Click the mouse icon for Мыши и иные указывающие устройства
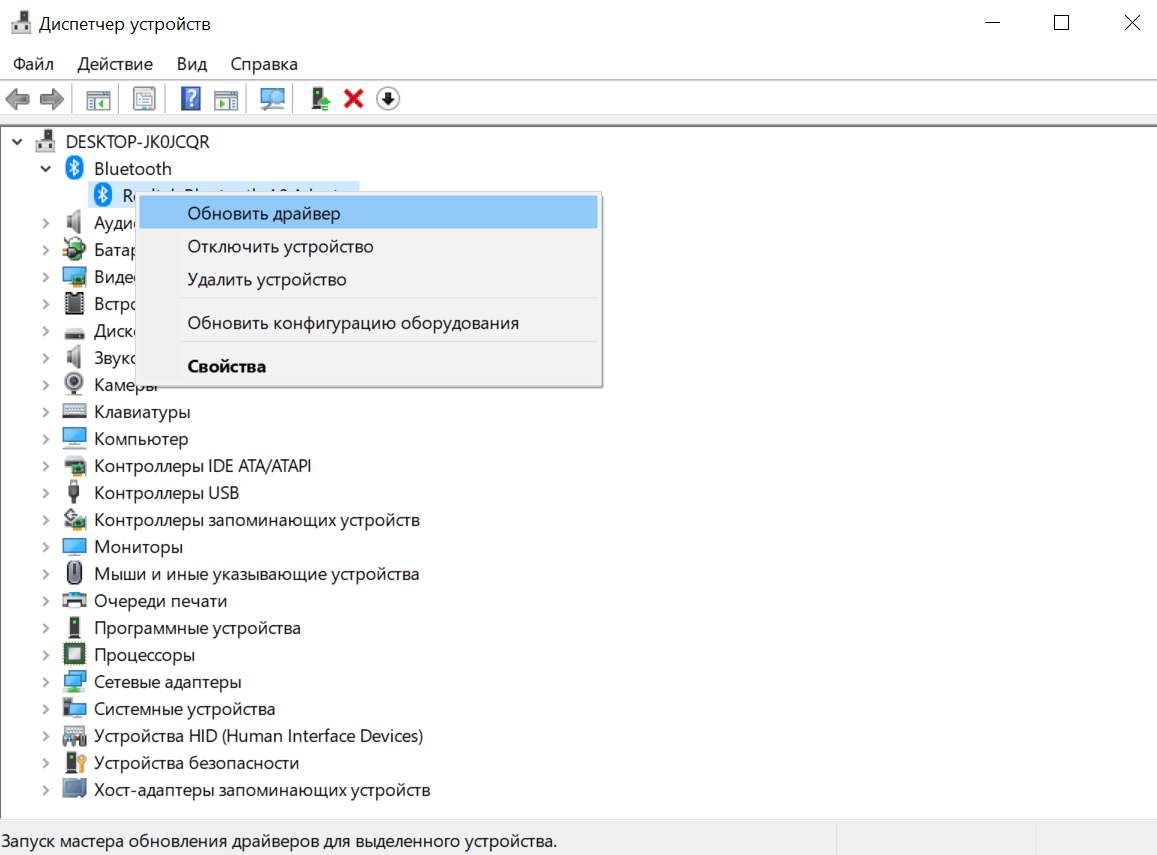Screen dimensions: 1157x855 (x=74, y=573)
